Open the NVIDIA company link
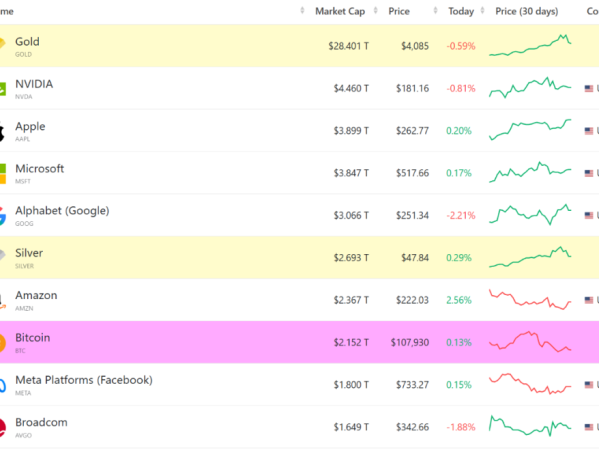The image size is (599, 450). click(x=34, y=84)
